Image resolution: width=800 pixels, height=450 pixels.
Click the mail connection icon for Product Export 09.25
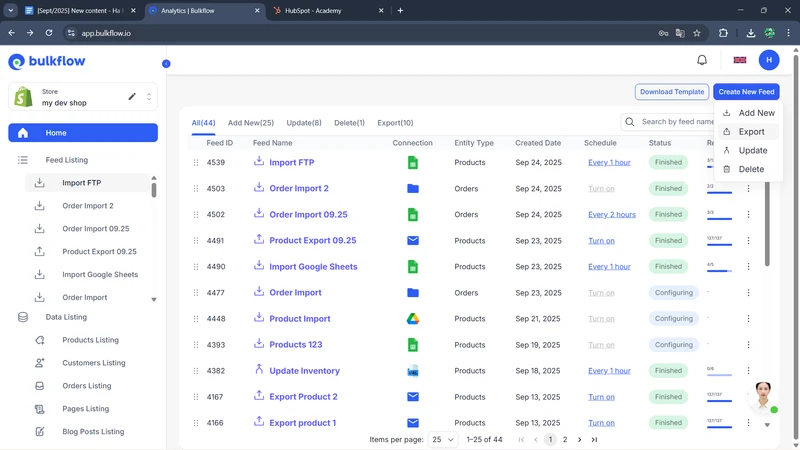[412, 241]
